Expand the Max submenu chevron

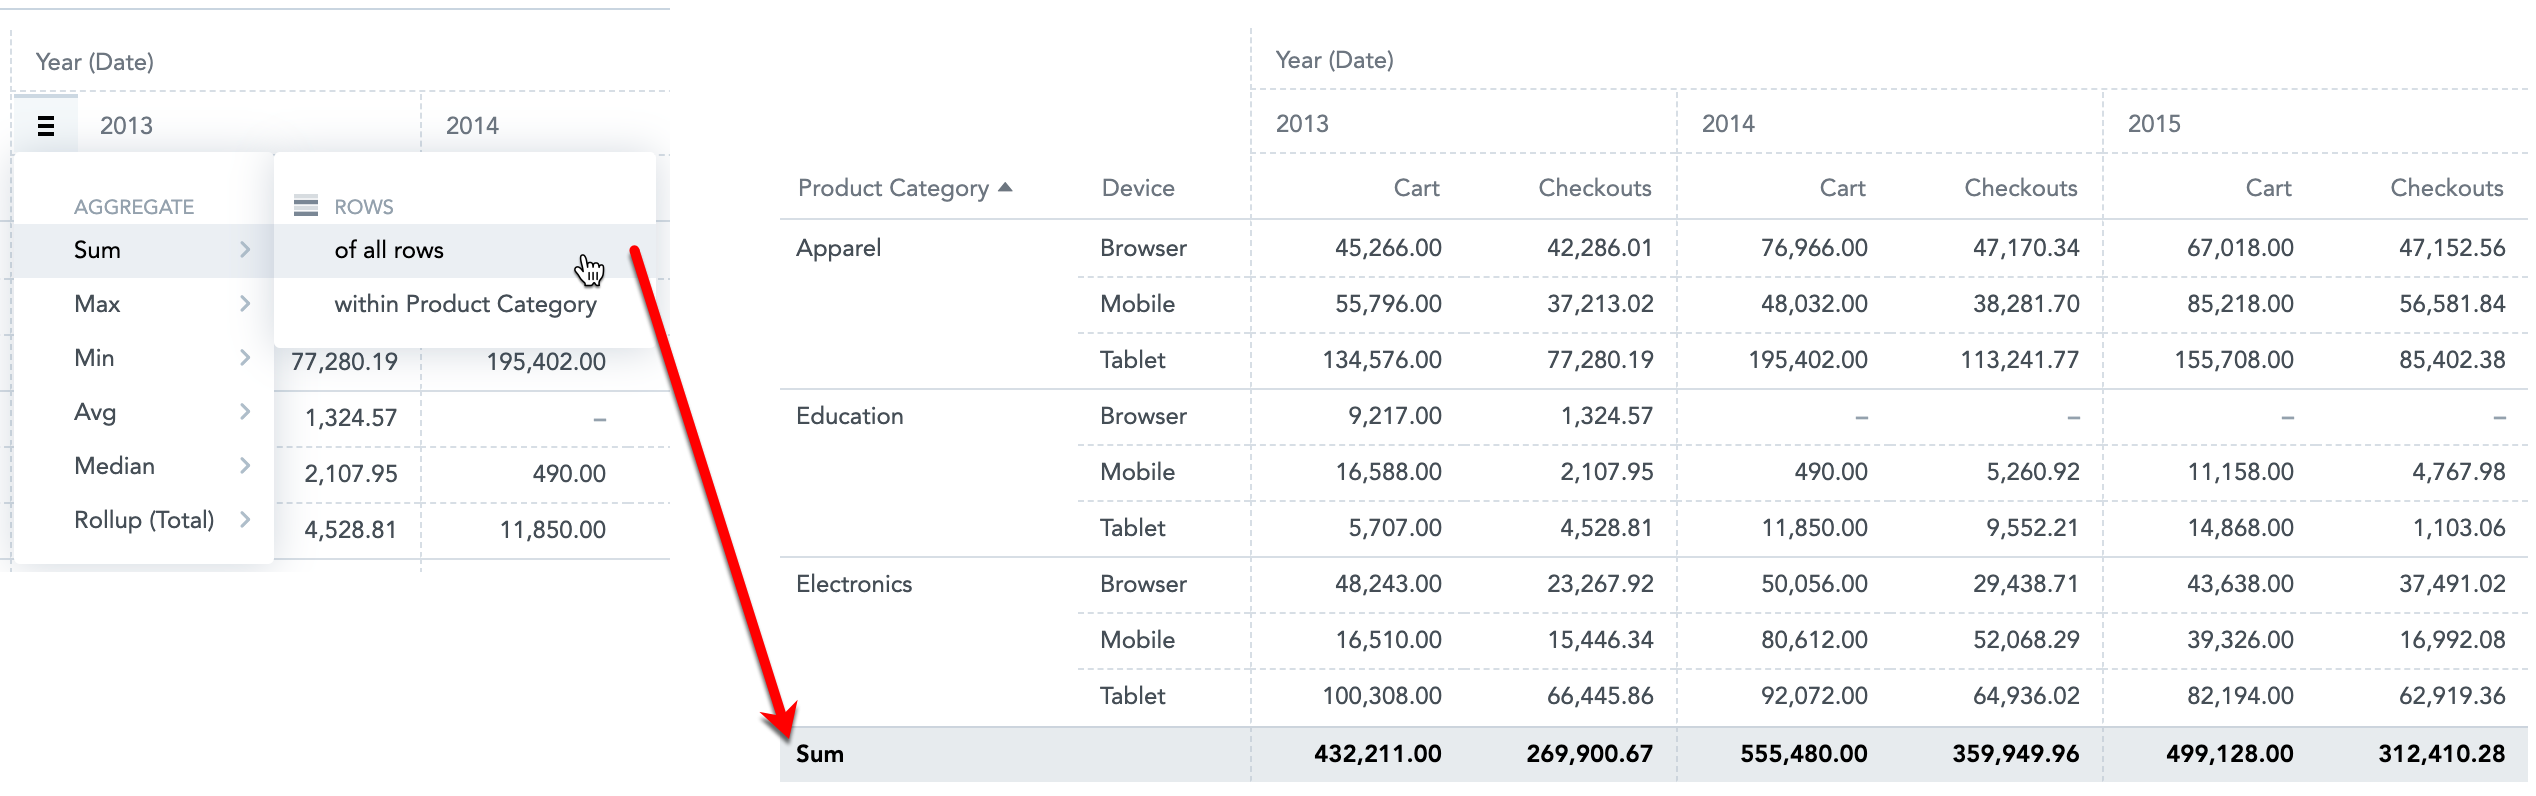(245, 304)
